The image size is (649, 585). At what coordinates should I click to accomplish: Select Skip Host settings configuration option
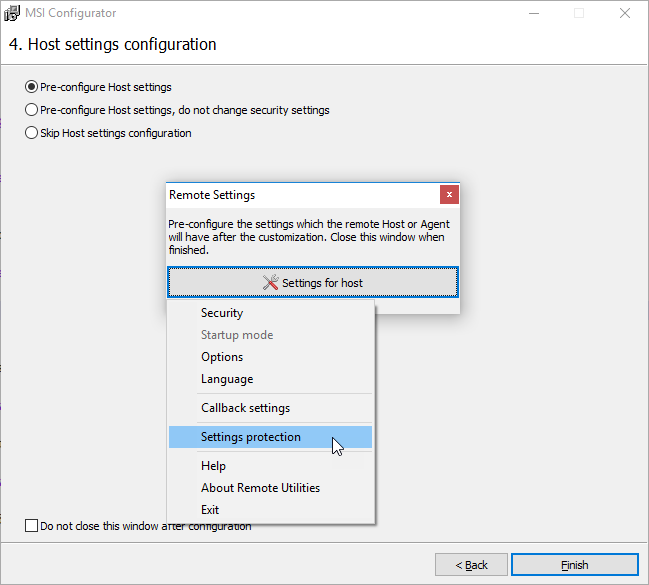point(32,133)
